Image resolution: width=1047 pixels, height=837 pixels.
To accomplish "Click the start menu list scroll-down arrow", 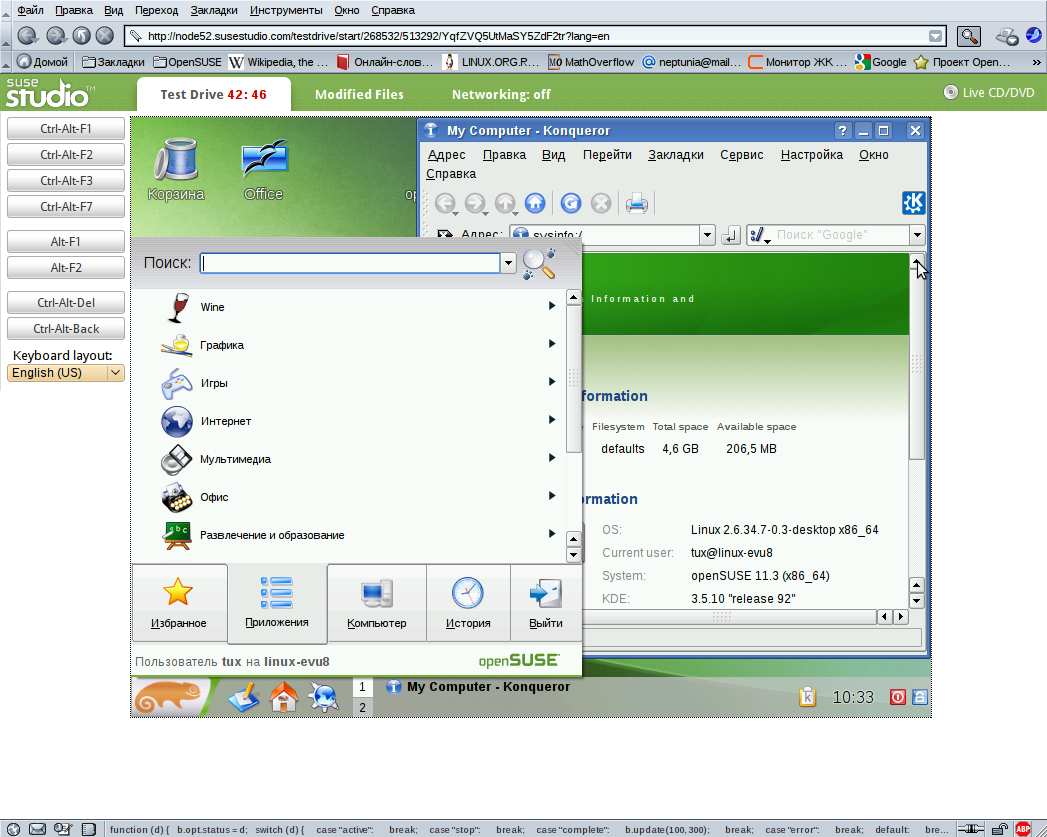I will (573, 555).
